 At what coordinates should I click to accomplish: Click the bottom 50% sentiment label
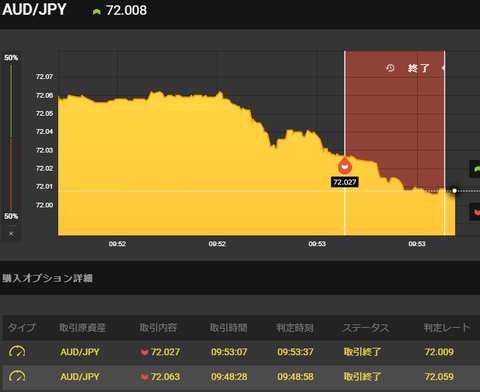pos(11,216)
